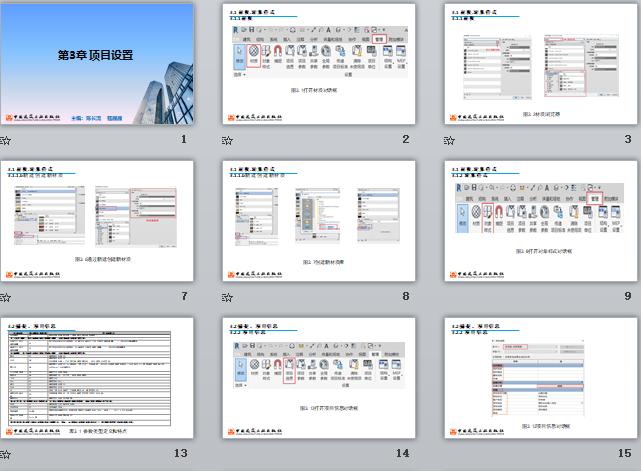Play animation using star under slide 8
641x471 pixels.
228,297
